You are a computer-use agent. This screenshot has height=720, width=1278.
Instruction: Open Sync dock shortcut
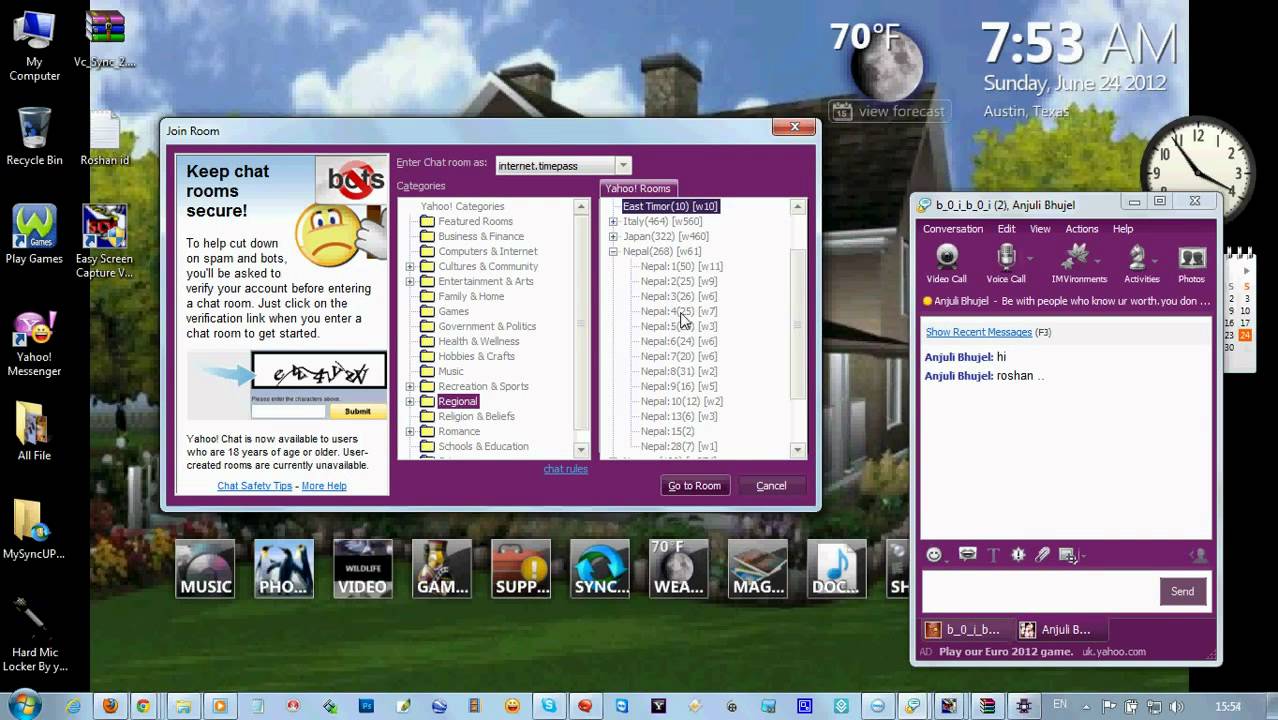point(600,569)
